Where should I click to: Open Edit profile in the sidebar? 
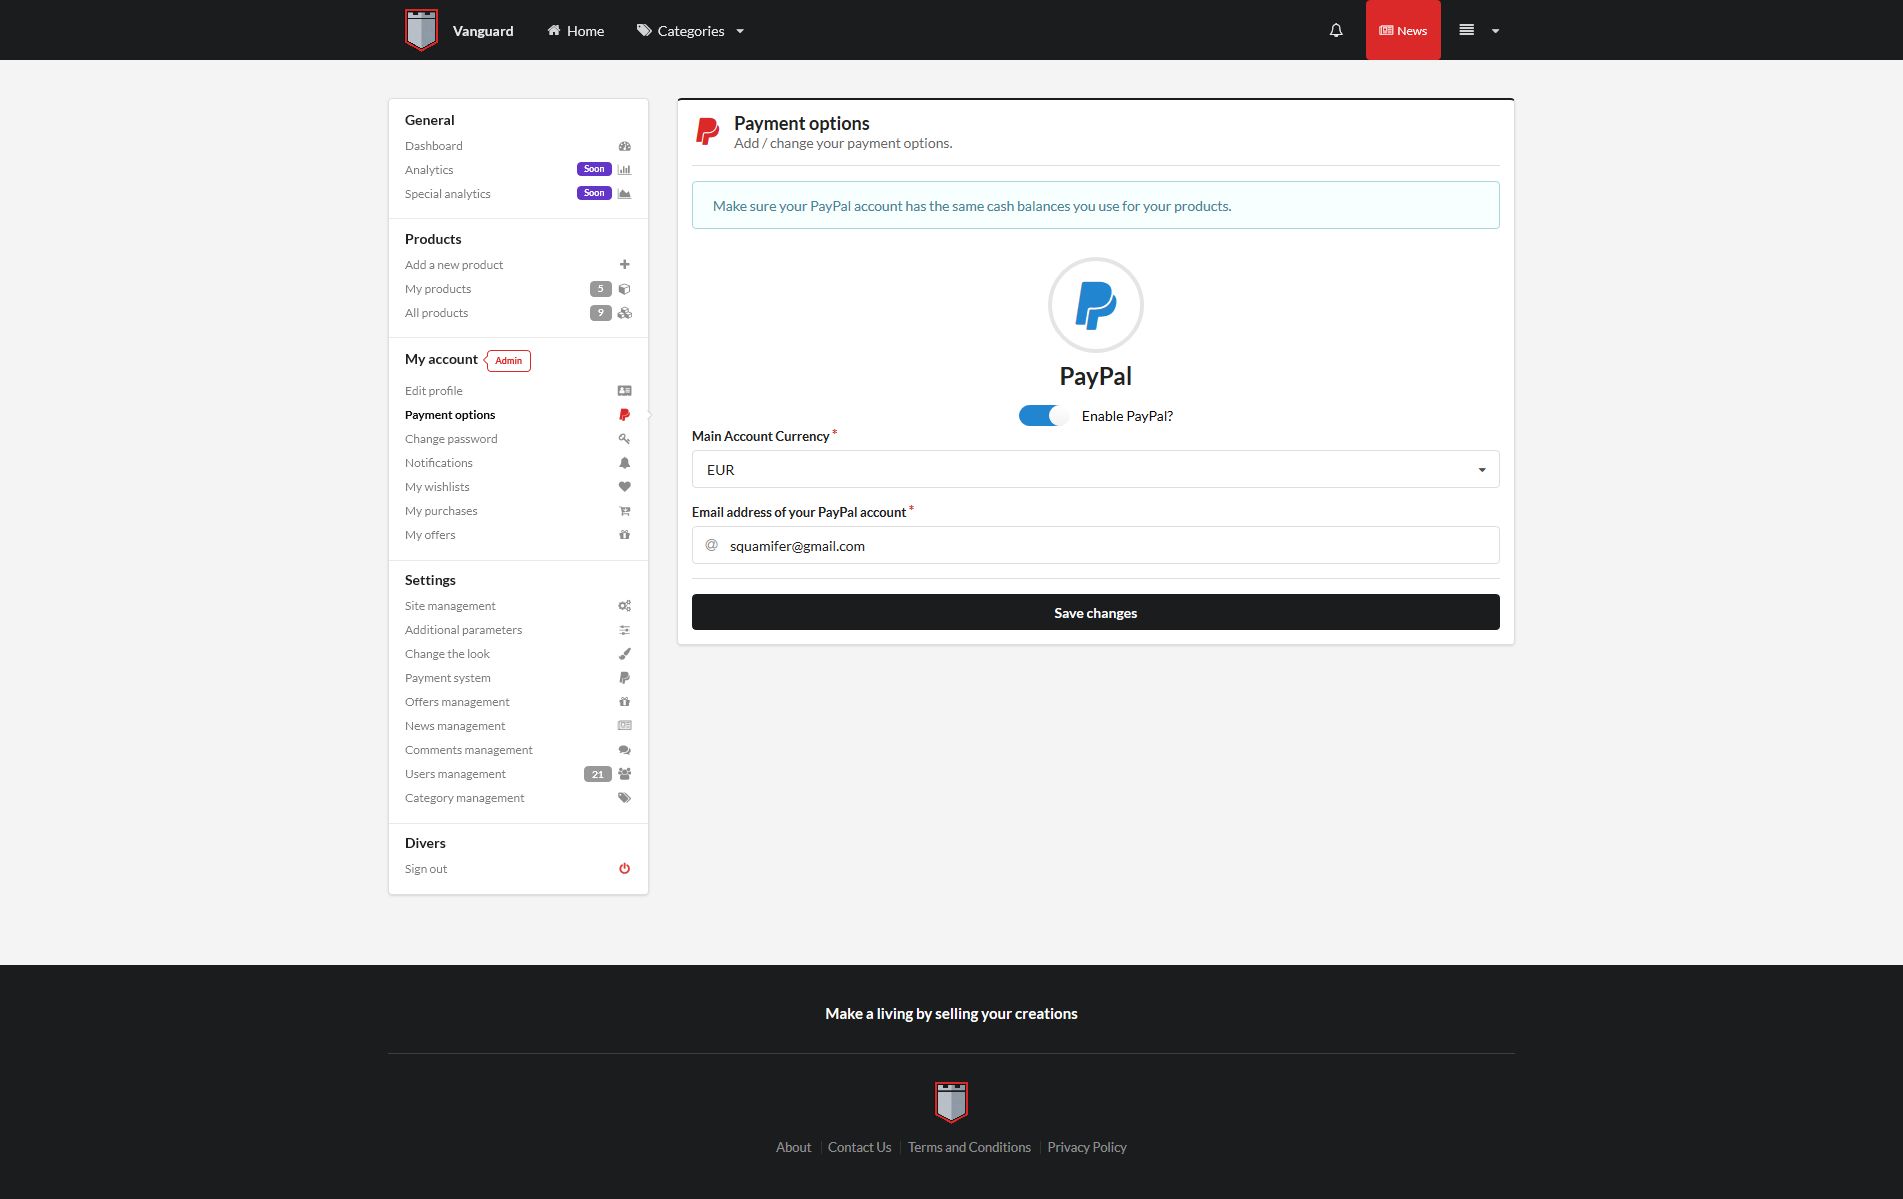434,391
